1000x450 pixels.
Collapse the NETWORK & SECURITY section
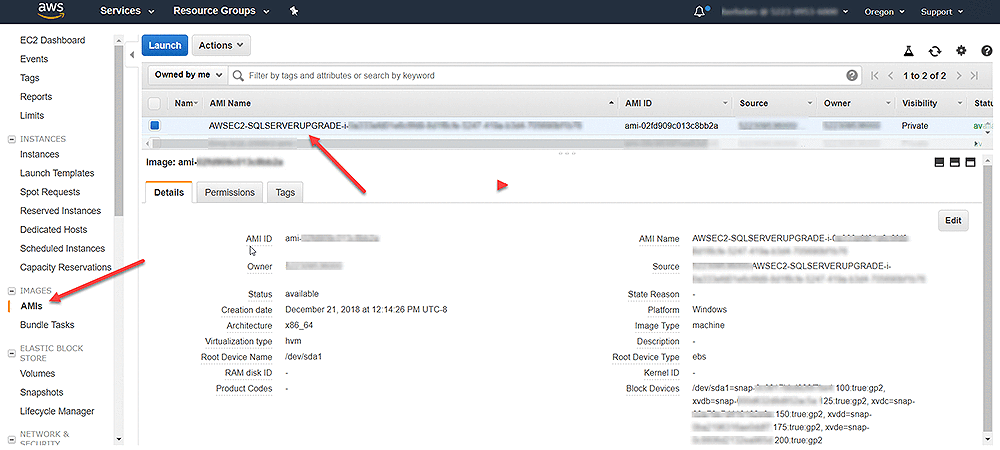[x=11, y=439]
